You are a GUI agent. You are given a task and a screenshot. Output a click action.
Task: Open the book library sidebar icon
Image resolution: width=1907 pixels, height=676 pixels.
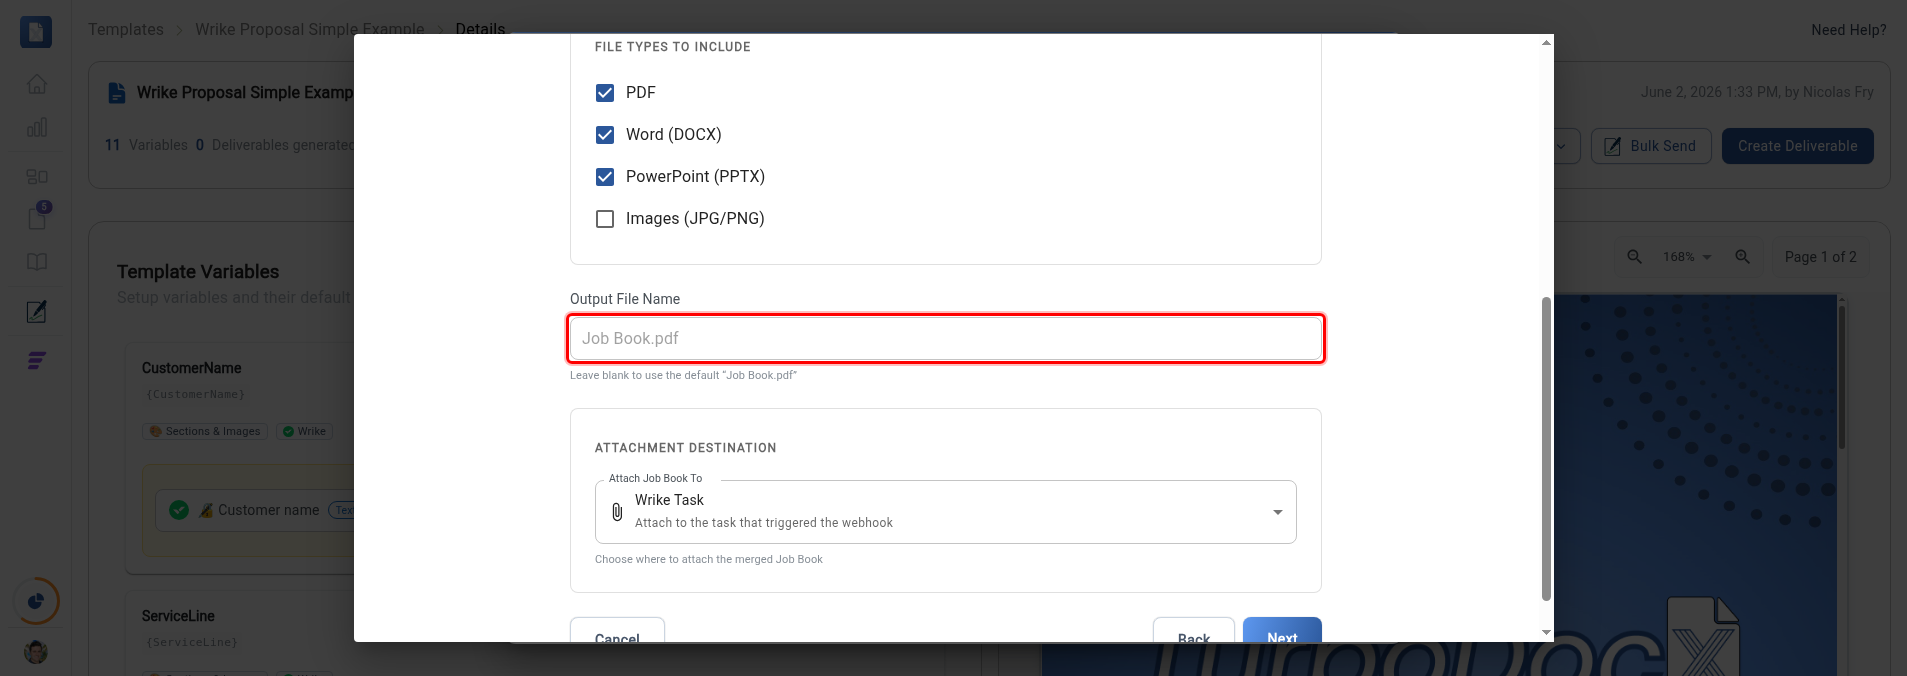(37, 262)
